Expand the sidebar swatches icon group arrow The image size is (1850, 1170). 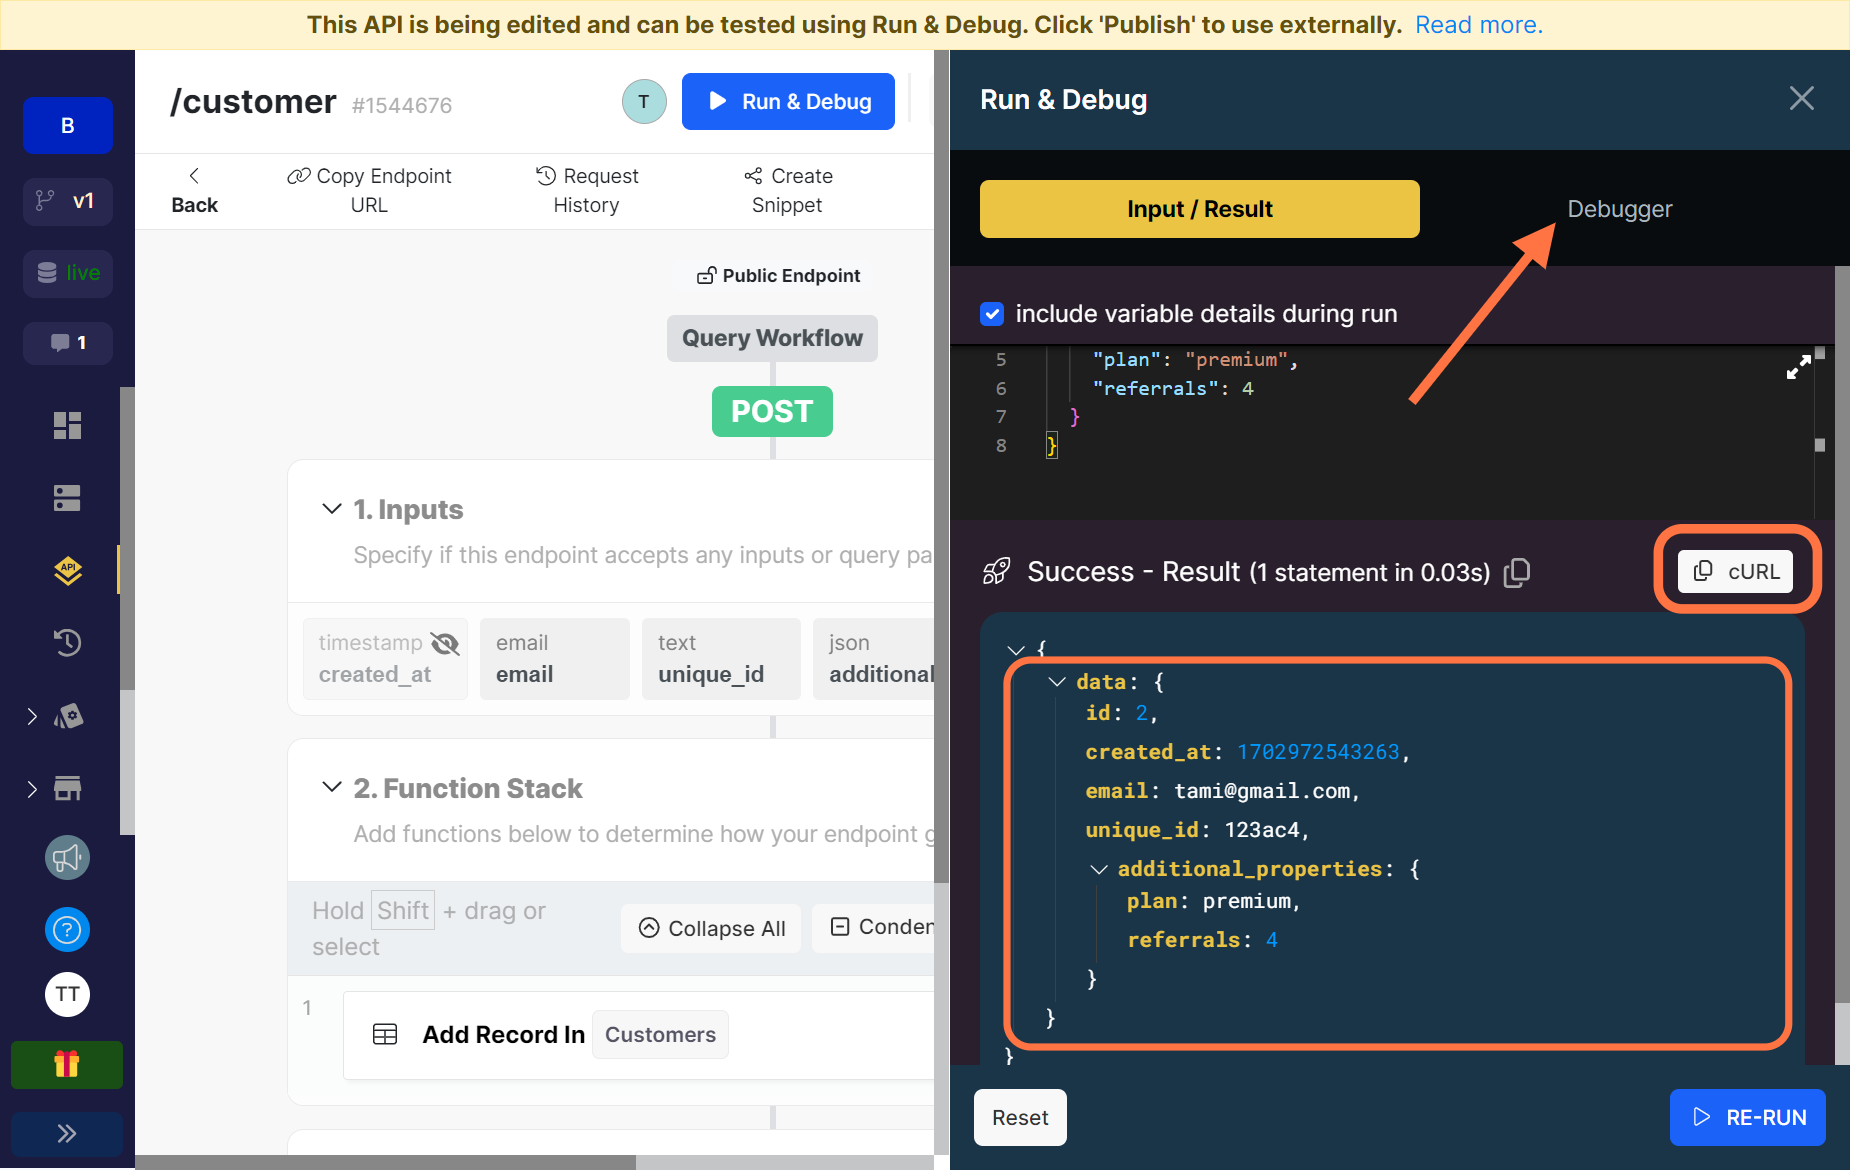click(32, 716)
